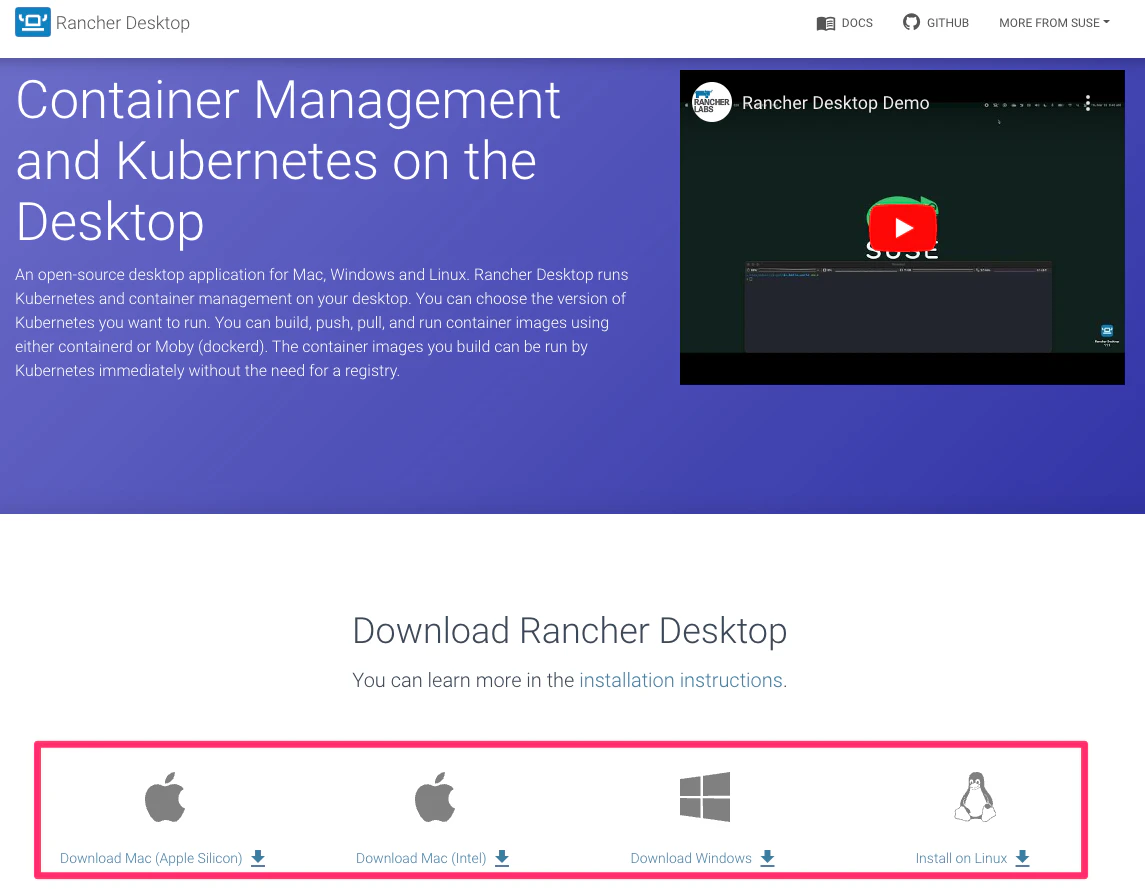Open the Rancher Desktop title link
This screenshot has width=1145, height=889.
(x=123, y=23)
